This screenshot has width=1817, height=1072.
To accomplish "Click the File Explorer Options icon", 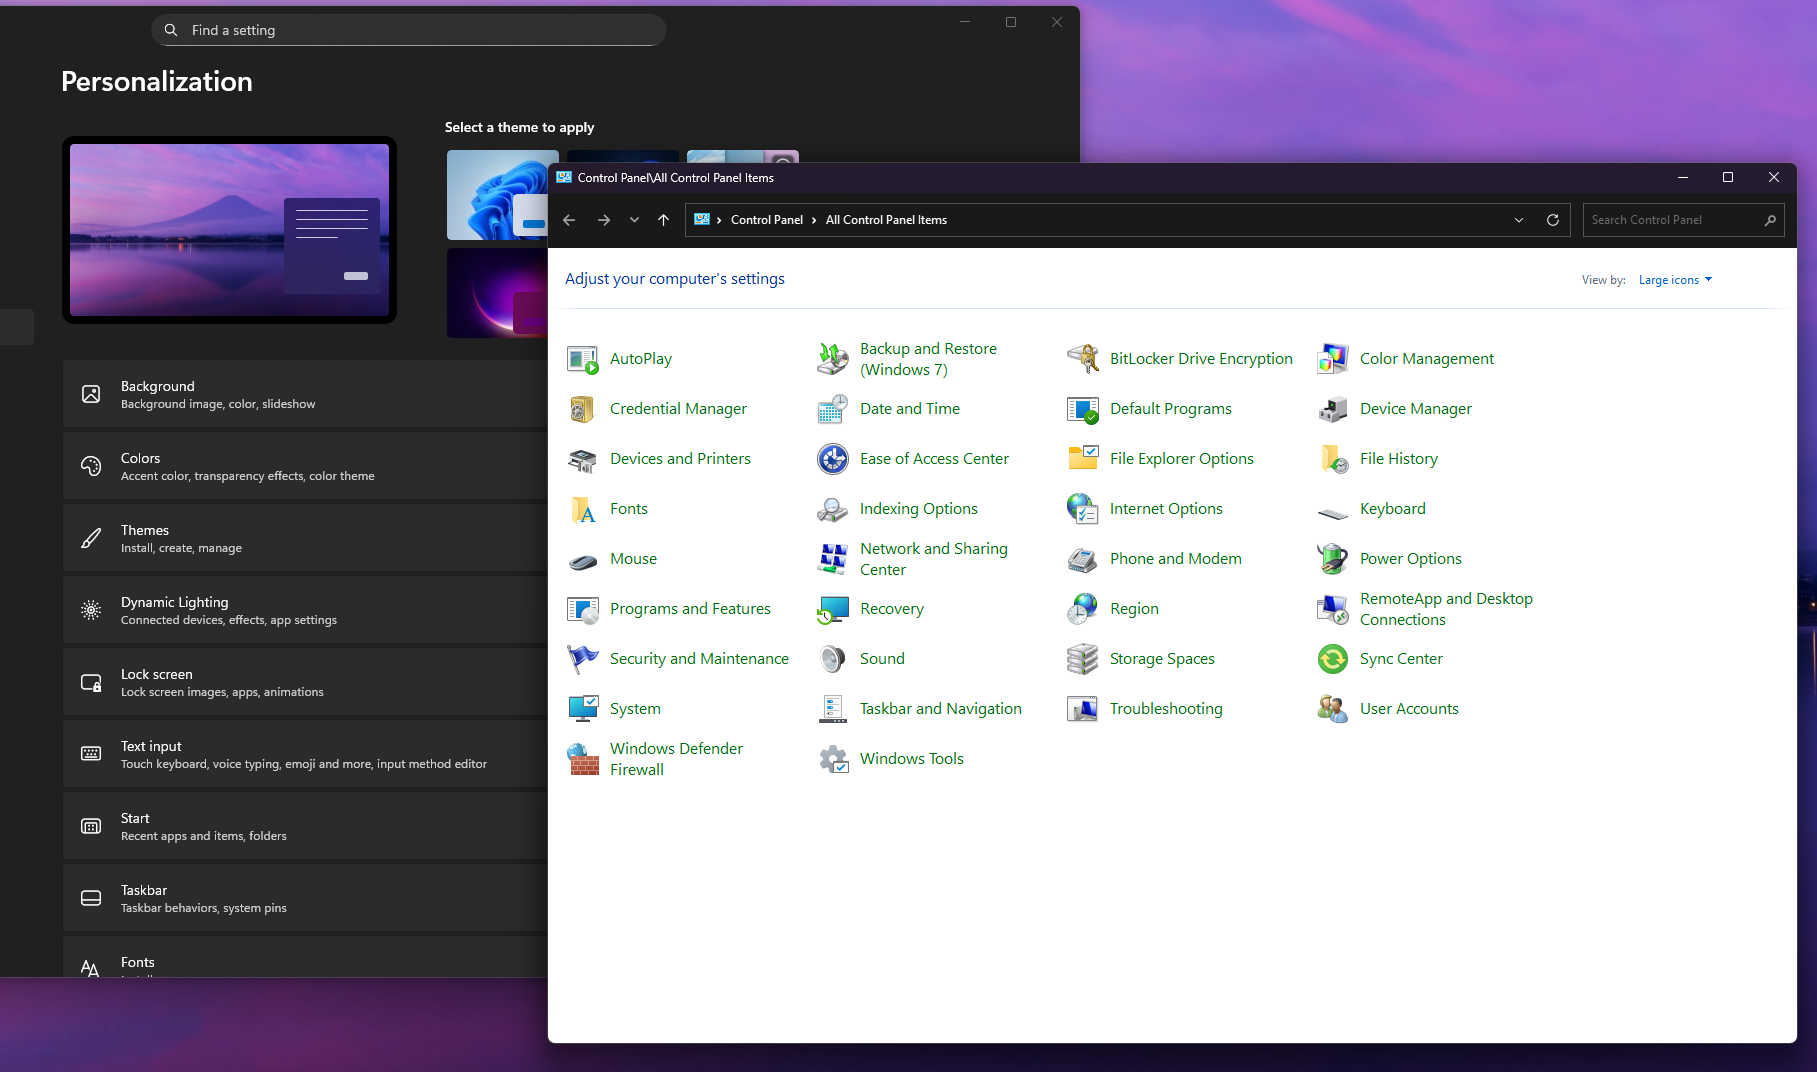I will click(x=1082, y=459).
